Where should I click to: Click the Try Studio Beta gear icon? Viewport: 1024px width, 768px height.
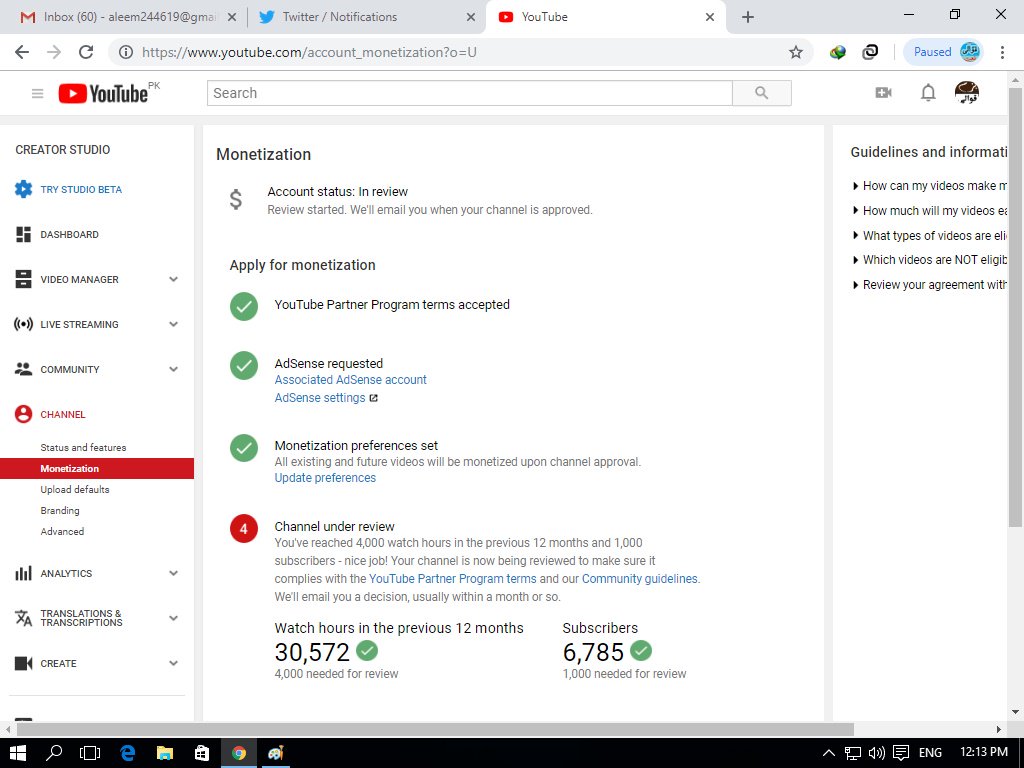click(24, 189)
